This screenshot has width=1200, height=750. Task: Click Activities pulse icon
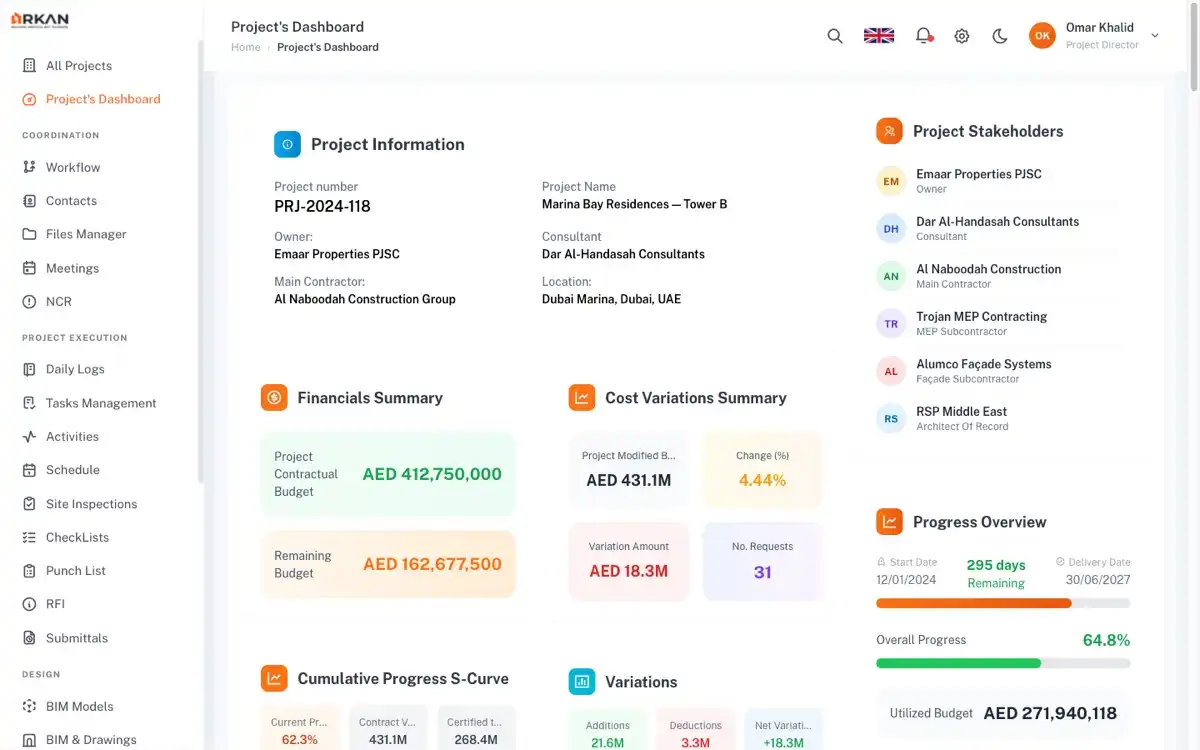point(29,437)
